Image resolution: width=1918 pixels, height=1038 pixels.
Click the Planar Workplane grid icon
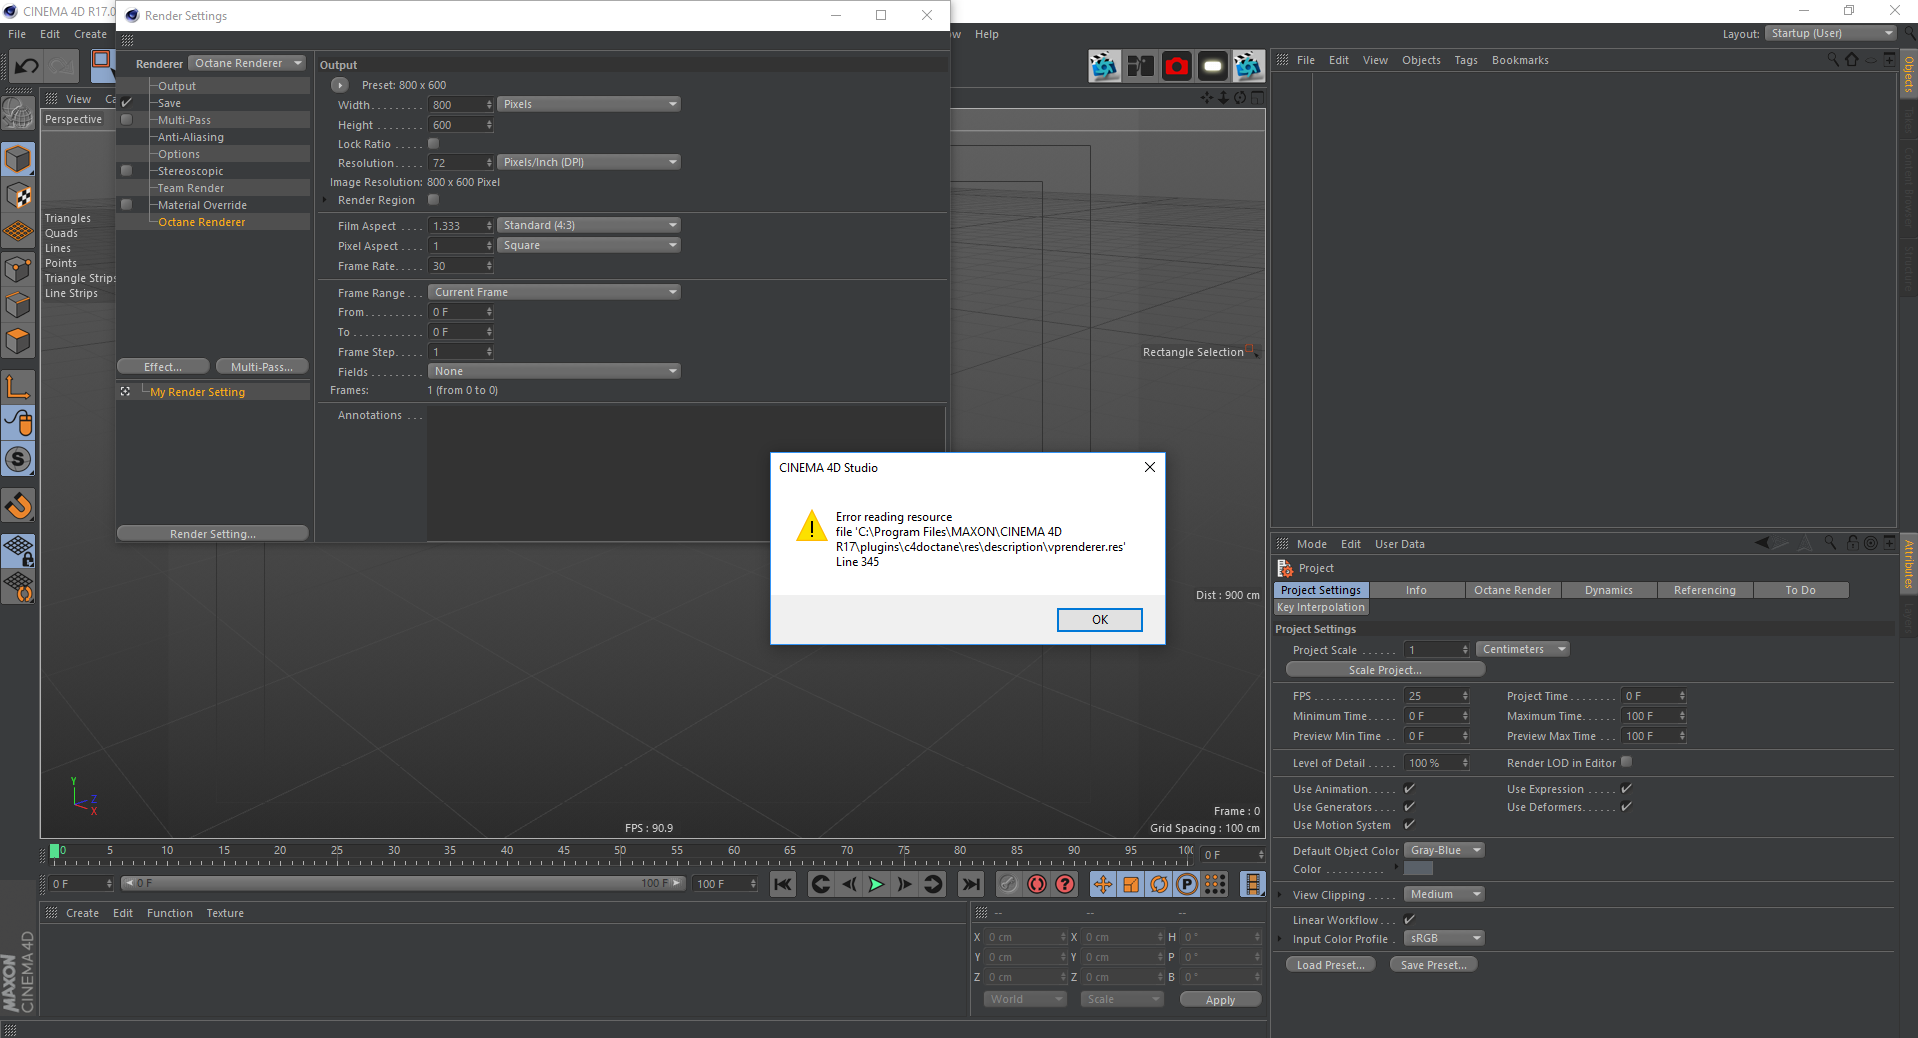click(19, 586)
